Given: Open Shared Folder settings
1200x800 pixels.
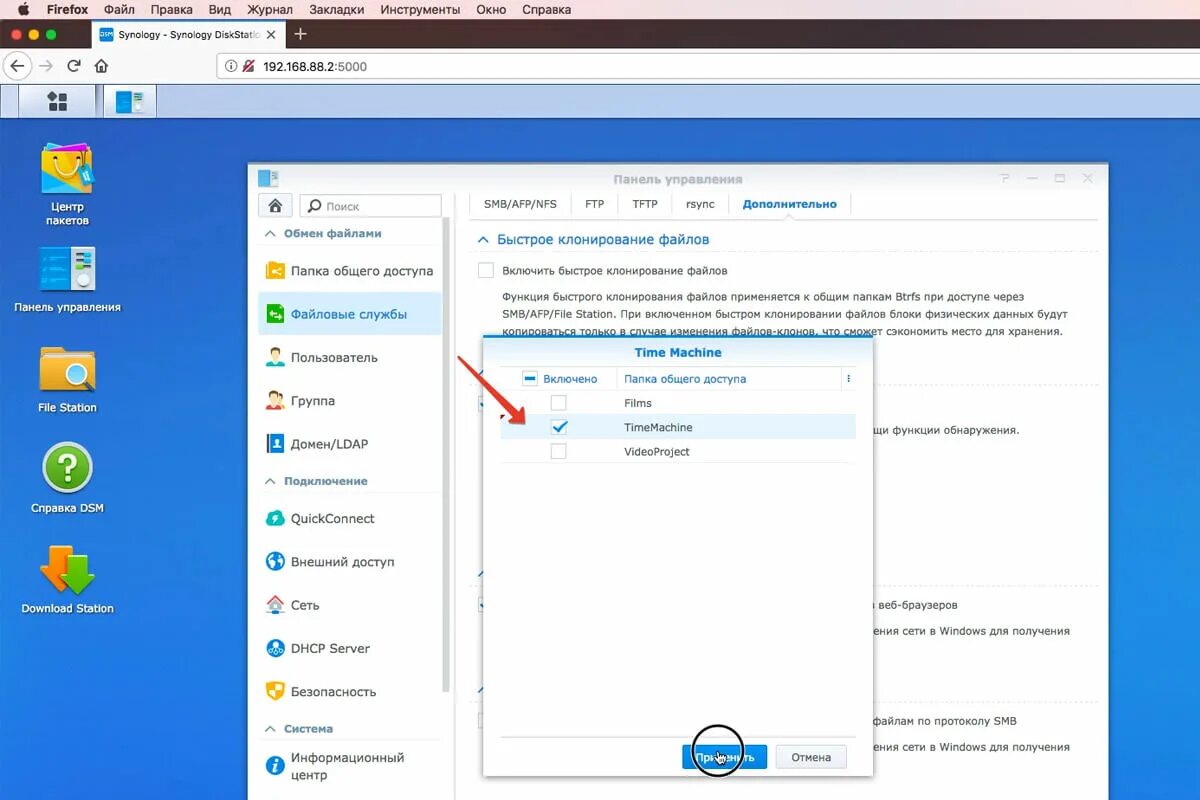Looking at the screenshot, I should 349,271.
